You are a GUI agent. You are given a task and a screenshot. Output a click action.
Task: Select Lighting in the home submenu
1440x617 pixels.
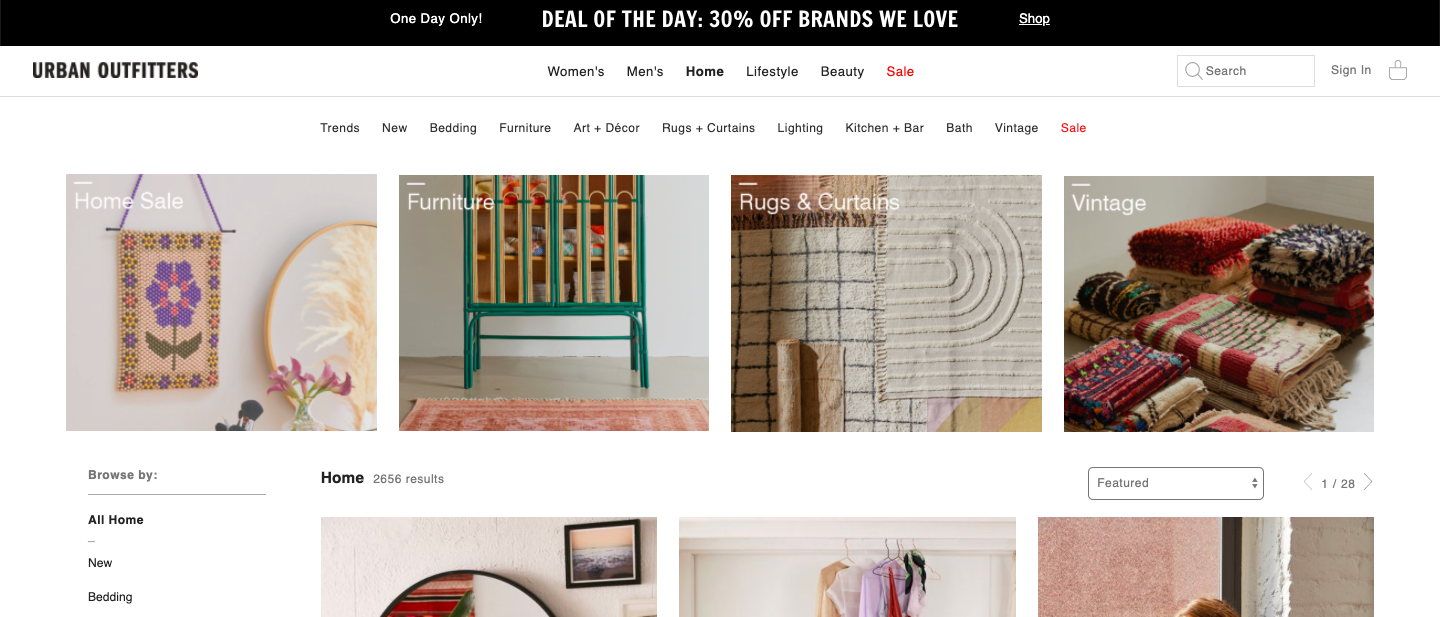[800, 128]
